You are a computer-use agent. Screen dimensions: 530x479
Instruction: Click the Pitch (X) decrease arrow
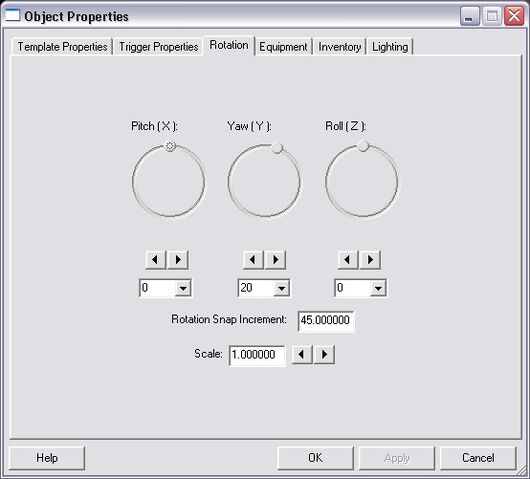pyautogui.click(x=155, y=260)
